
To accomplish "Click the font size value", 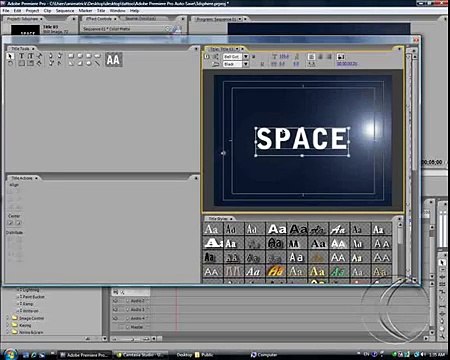I will click(x=284, y=57).
